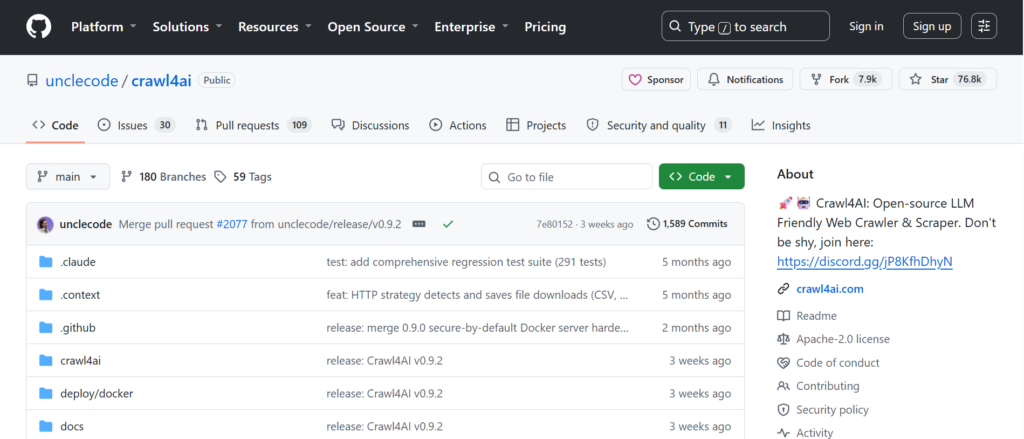The height and width of the screenshot is (439, 1024).
Task: Open the Actions tab
Action: click(458, 125)
